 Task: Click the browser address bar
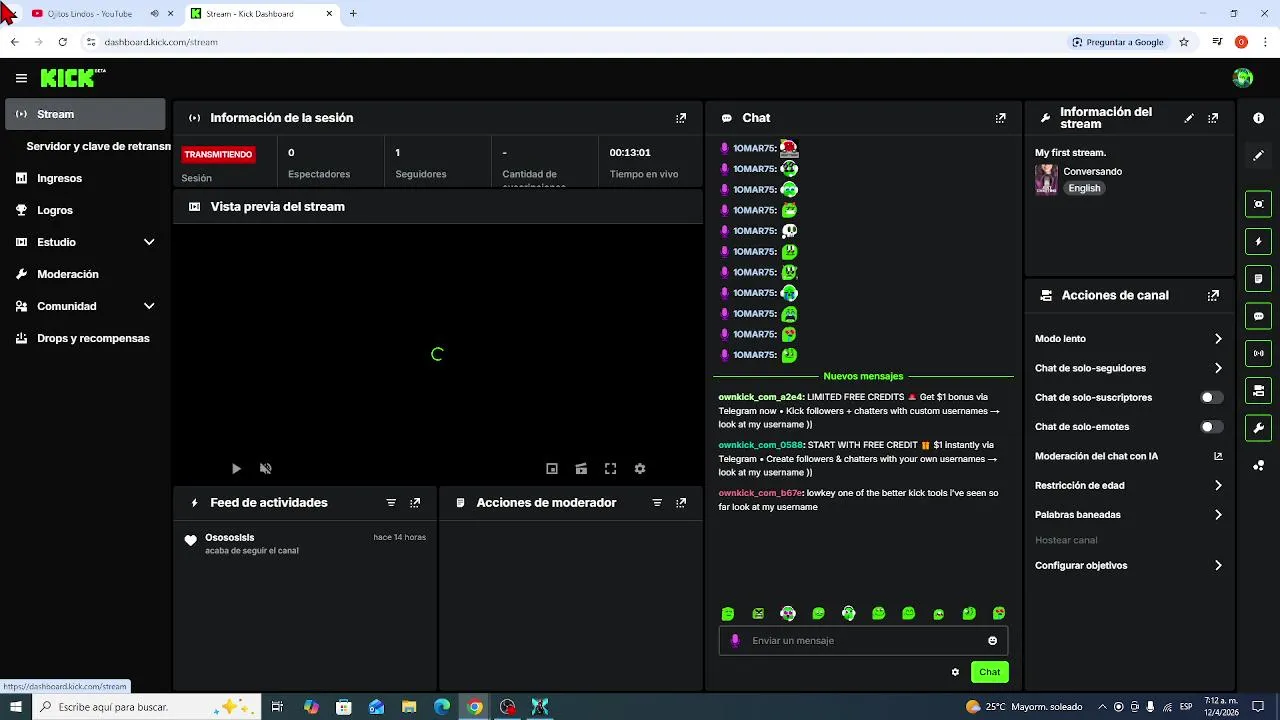(x=570, y=42)
